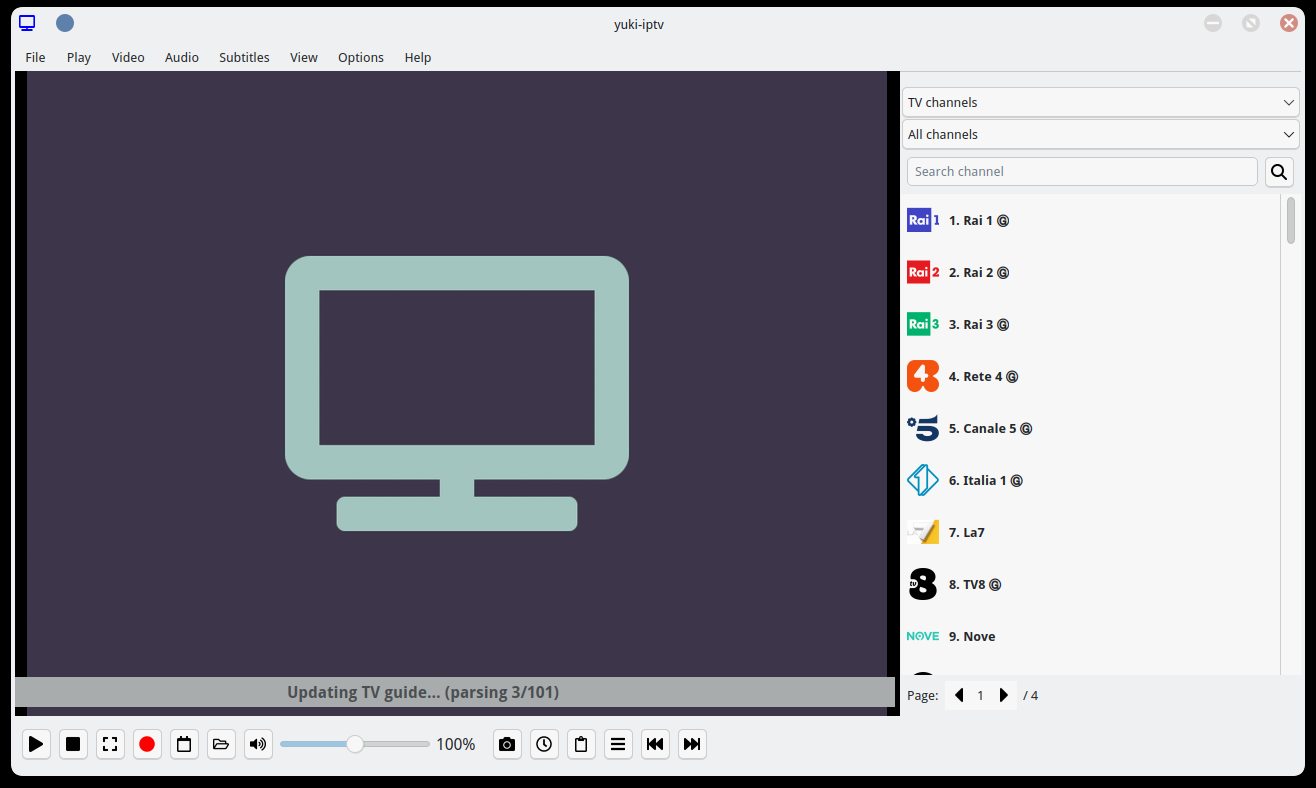Go to next channel with skip-forward icon

(692, 744)
